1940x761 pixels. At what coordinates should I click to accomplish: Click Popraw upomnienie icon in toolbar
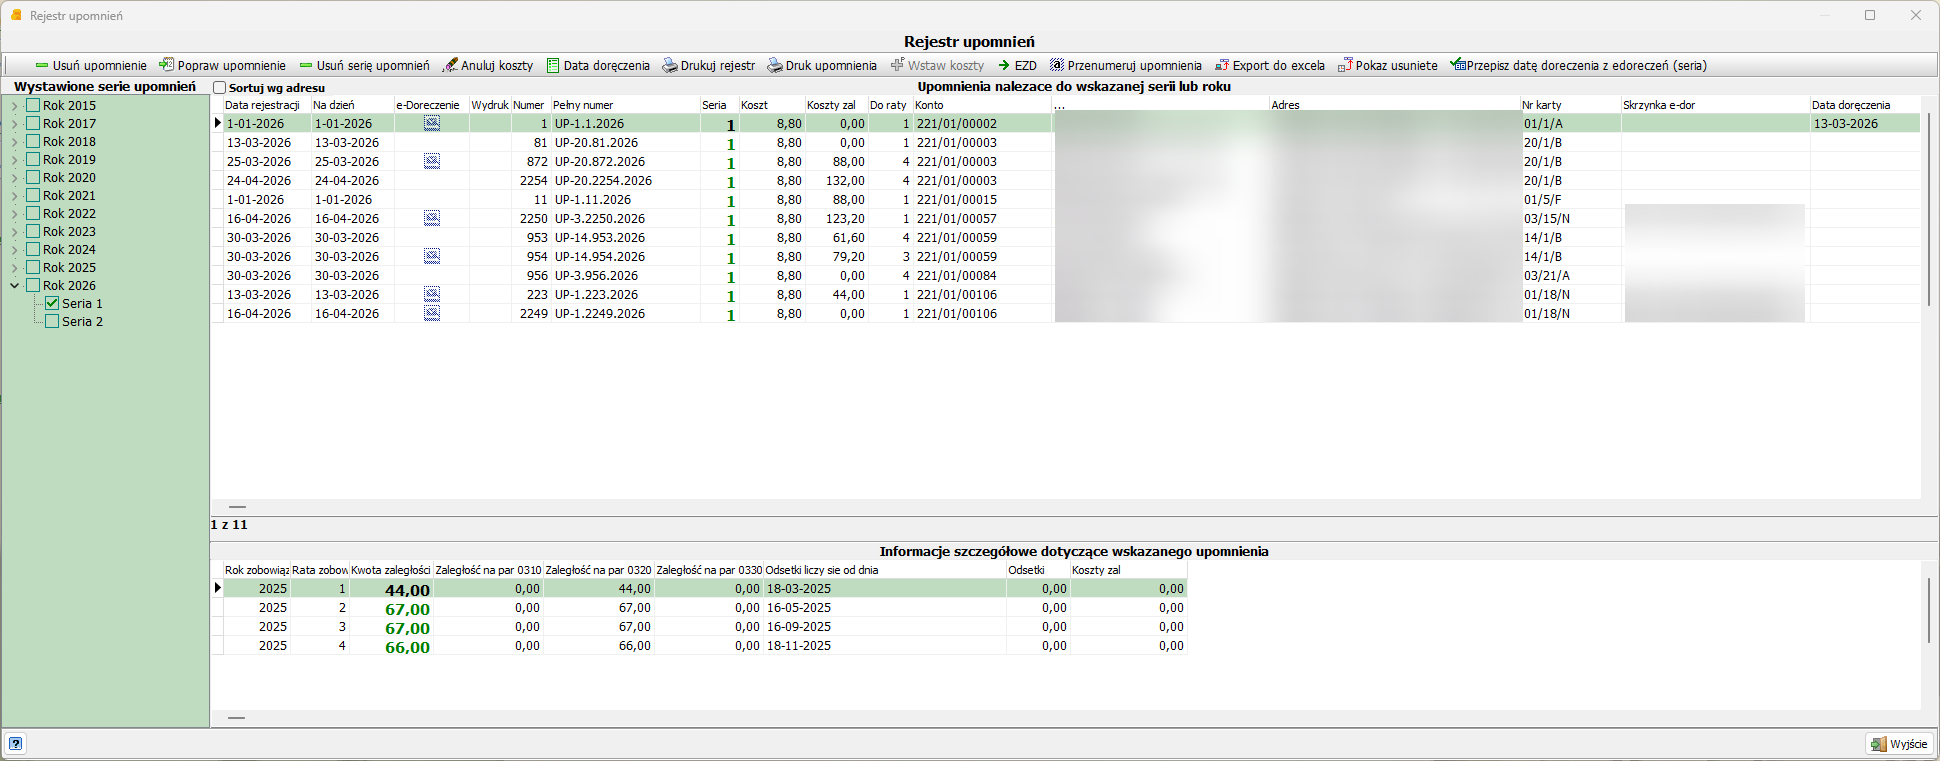(166, 65)
